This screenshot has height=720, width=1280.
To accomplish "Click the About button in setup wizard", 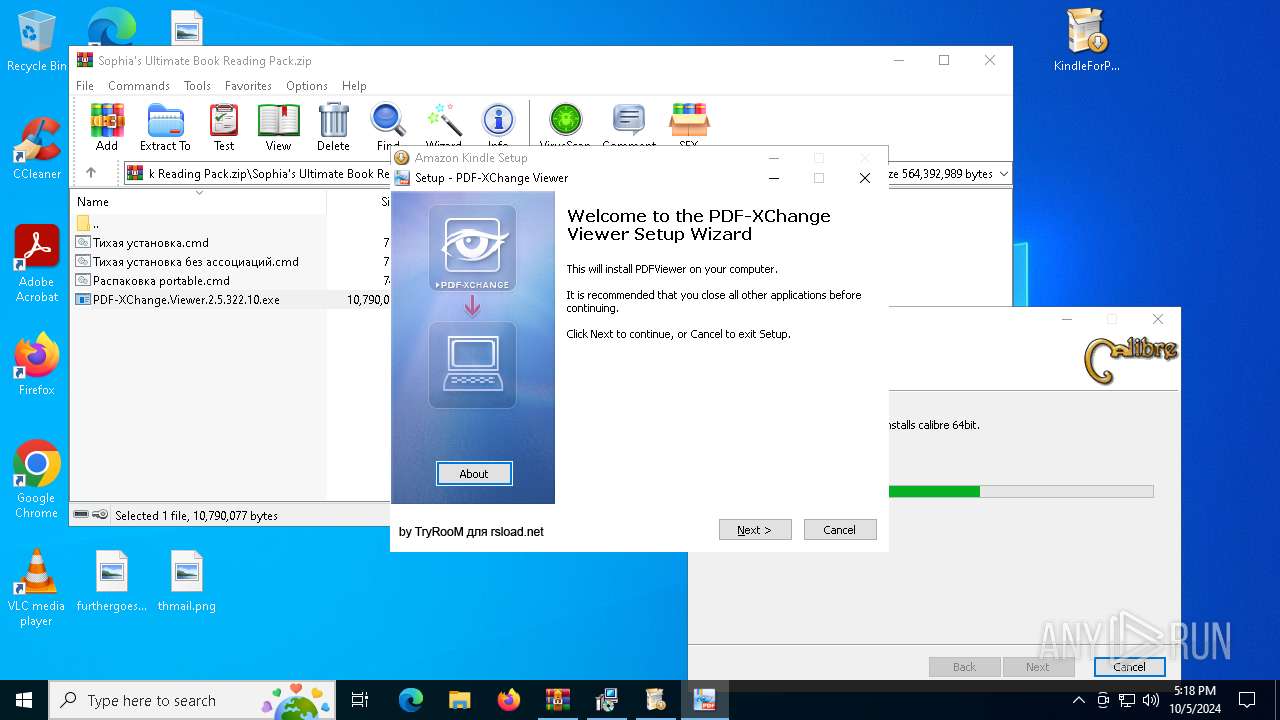I will tap(474, 474).
